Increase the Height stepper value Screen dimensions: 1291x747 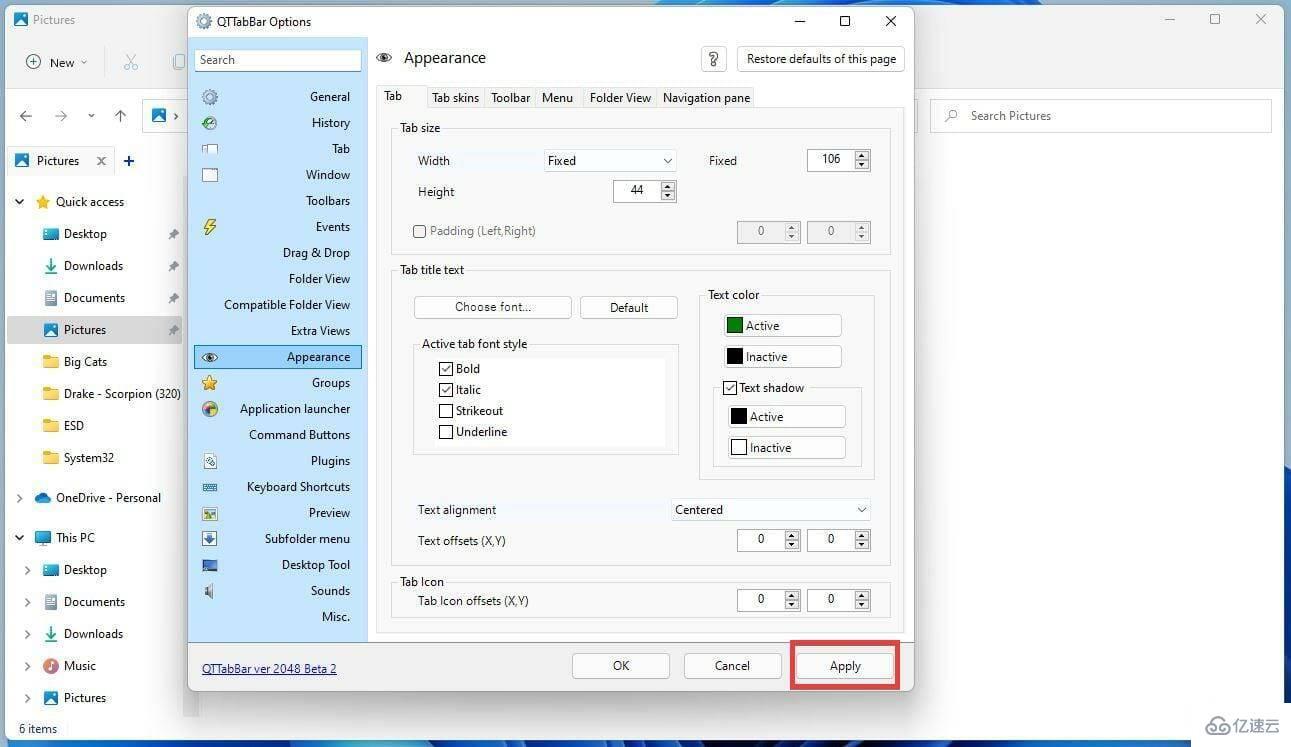[x=669, y=185]
